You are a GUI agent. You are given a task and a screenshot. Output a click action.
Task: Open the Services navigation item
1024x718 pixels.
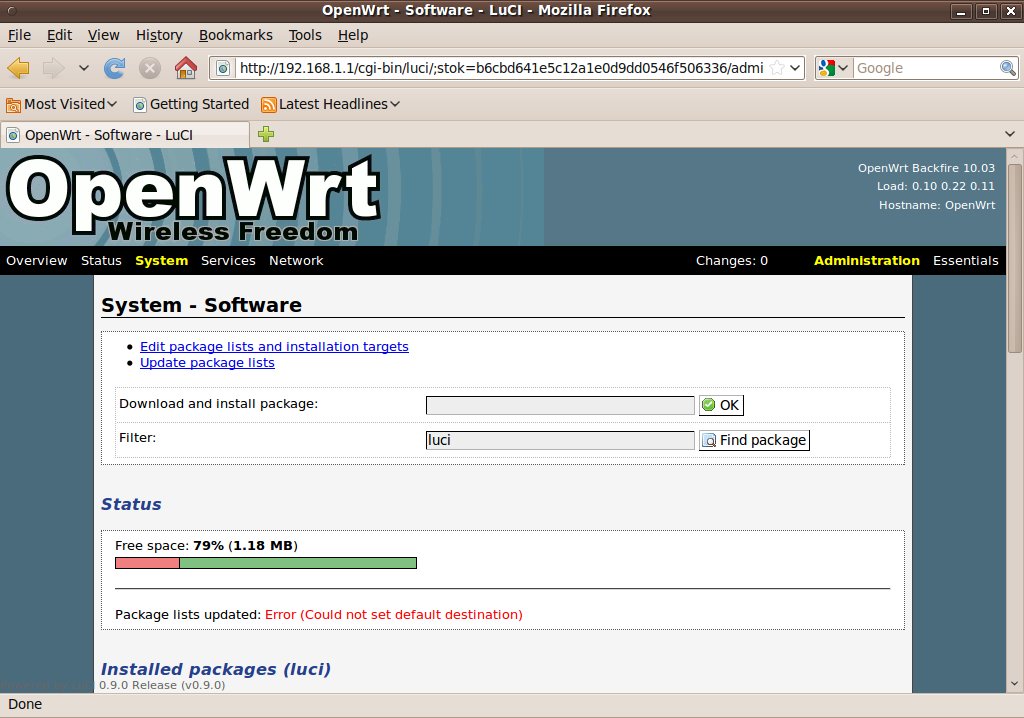coord(228,261)
